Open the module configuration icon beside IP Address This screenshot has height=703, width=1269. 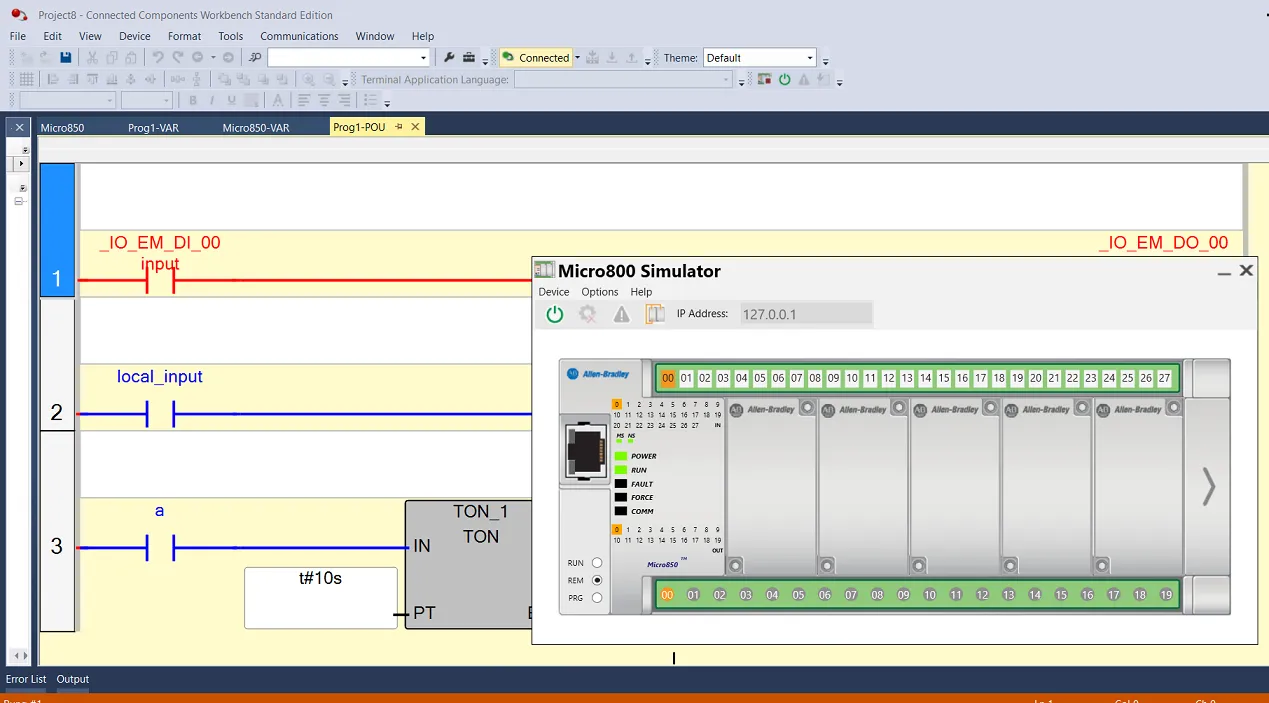pyautogui.click(x=654, y=314)
